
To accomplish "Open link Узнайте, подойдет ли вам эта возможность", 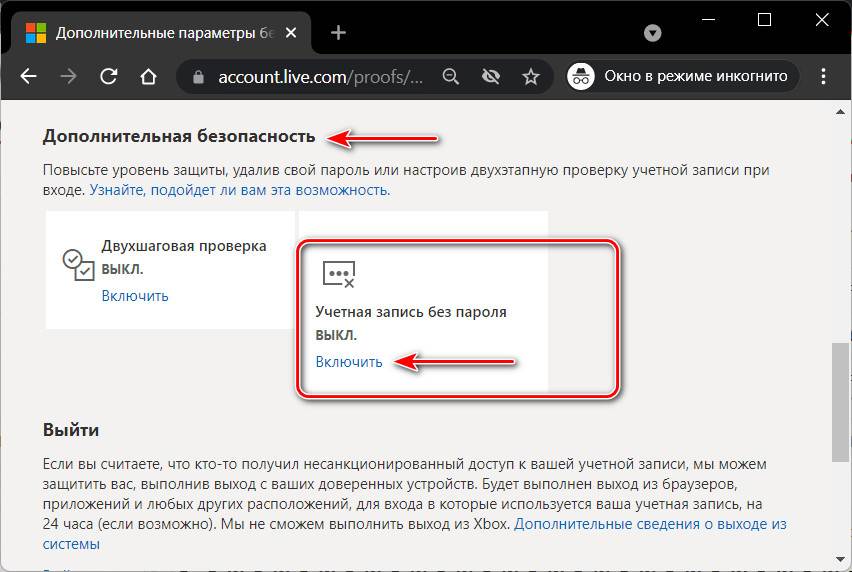I will pos(240,189).
